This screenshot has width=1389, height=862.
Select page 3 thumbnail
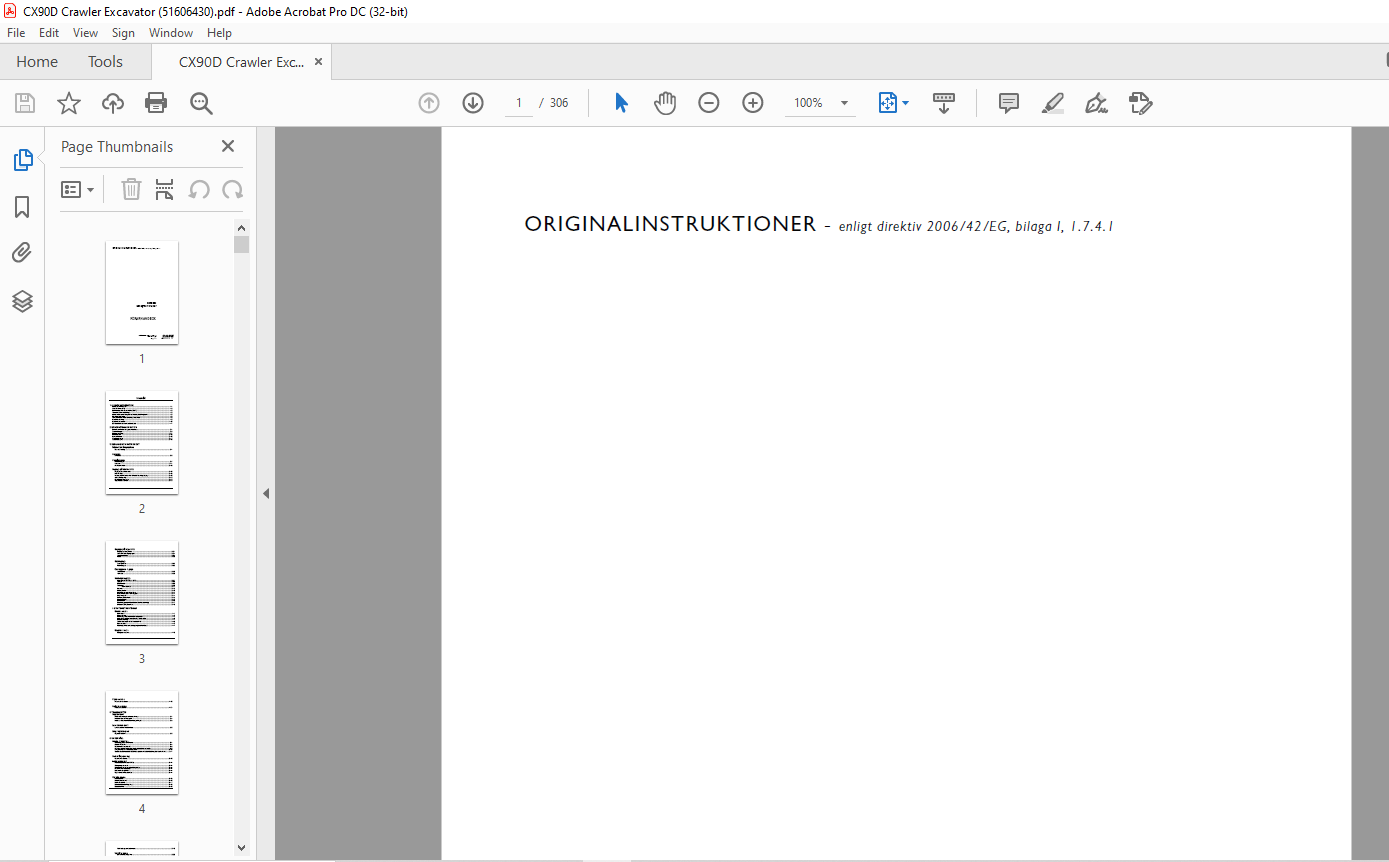(142, 592)
